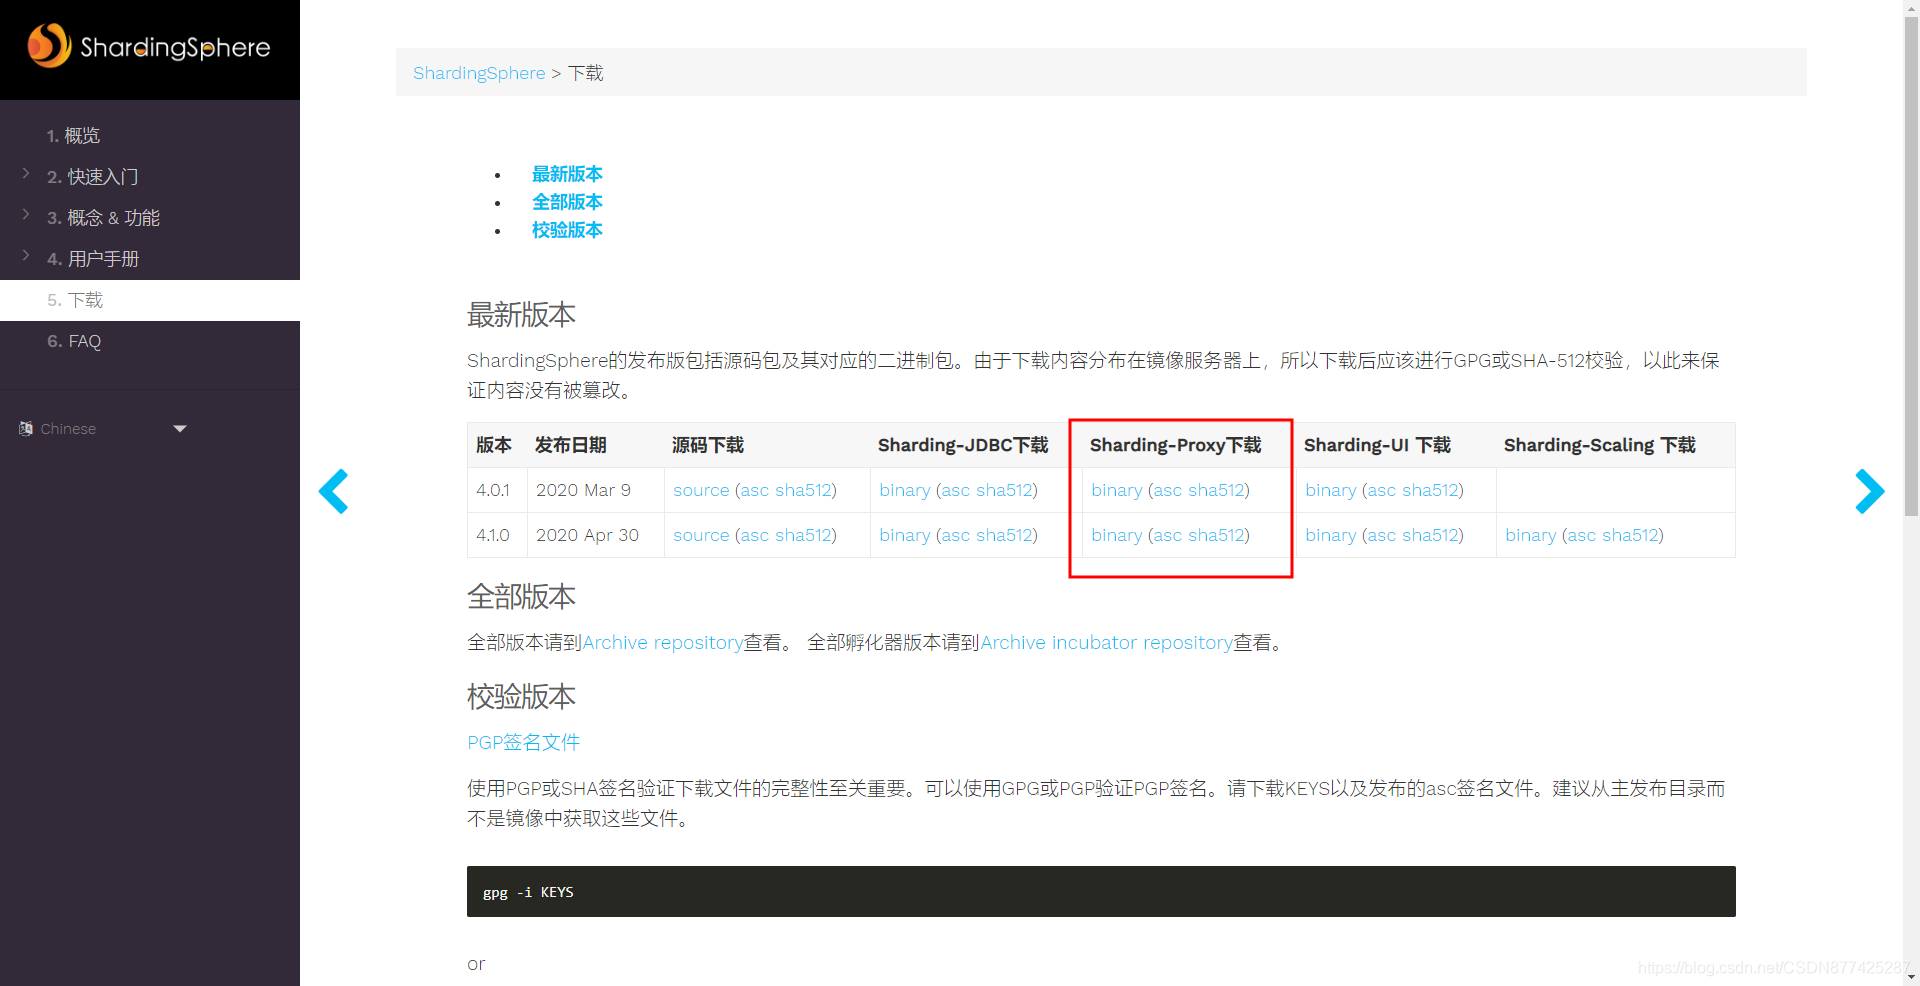Open sha512 for 4.1.0 Sharding-JDBC binary
This screenshot has width=1920, height=986.
[1004, 535]
